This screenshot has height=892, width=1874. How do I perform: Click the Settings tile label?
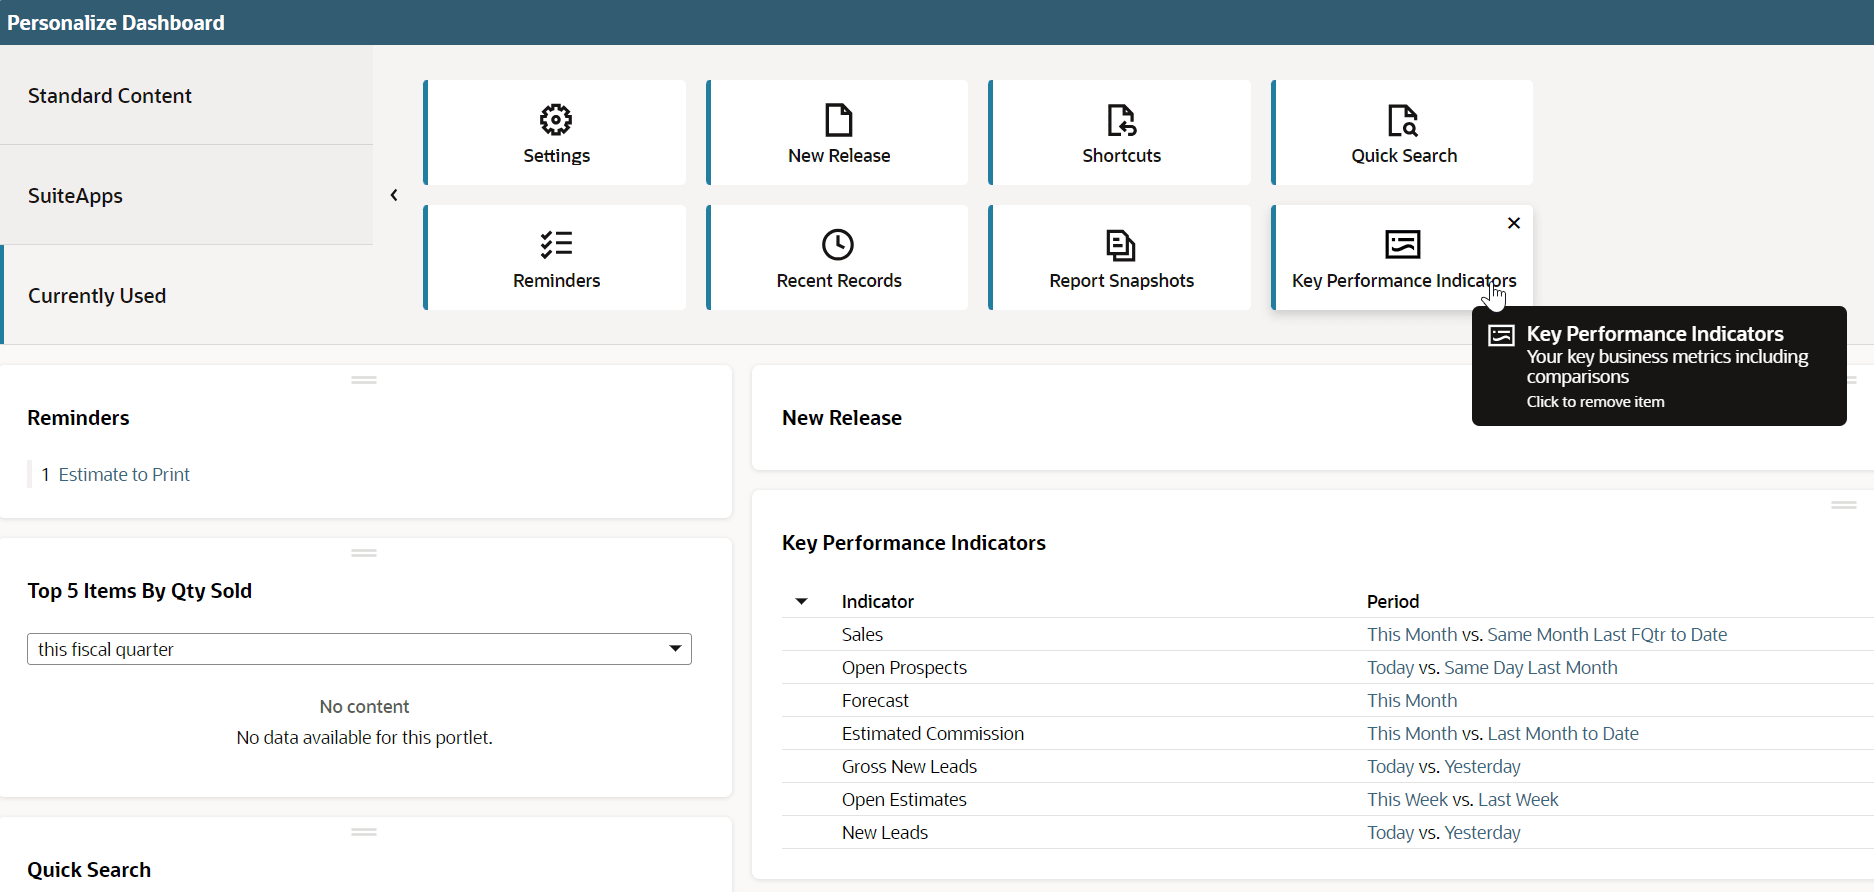tap(556, 156)
